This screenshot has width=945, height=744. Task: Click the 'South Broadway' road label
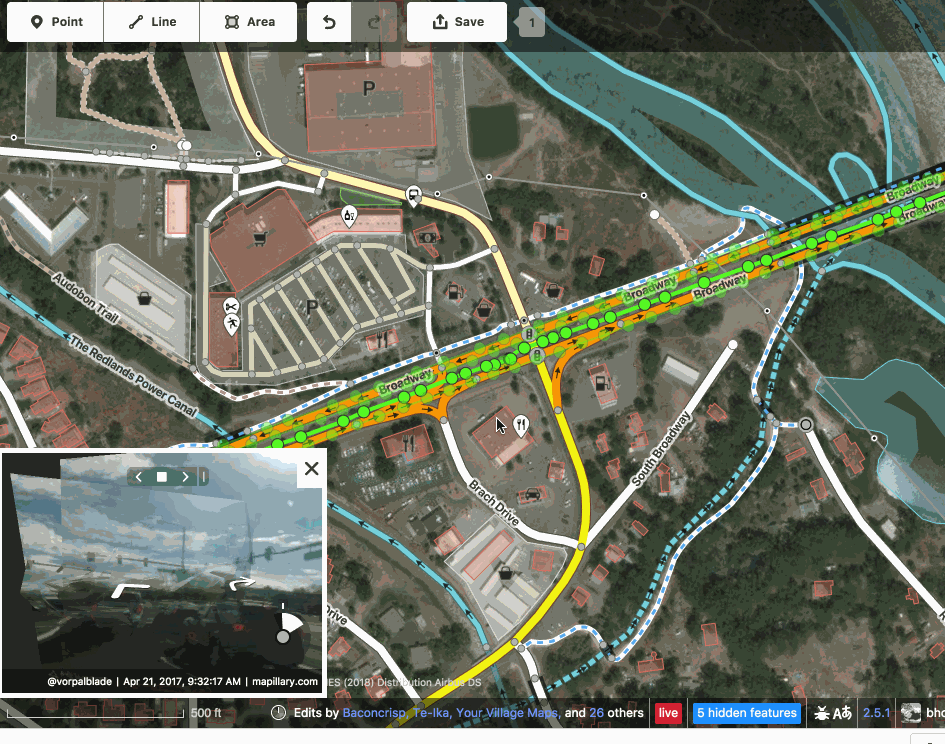tap(661, 448)
